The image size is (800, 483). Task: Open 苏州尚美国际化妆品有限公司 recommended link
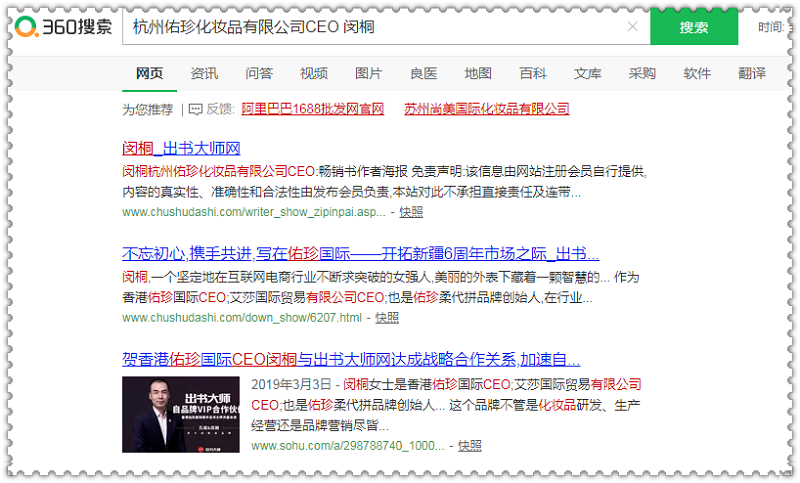pos(487,109)
